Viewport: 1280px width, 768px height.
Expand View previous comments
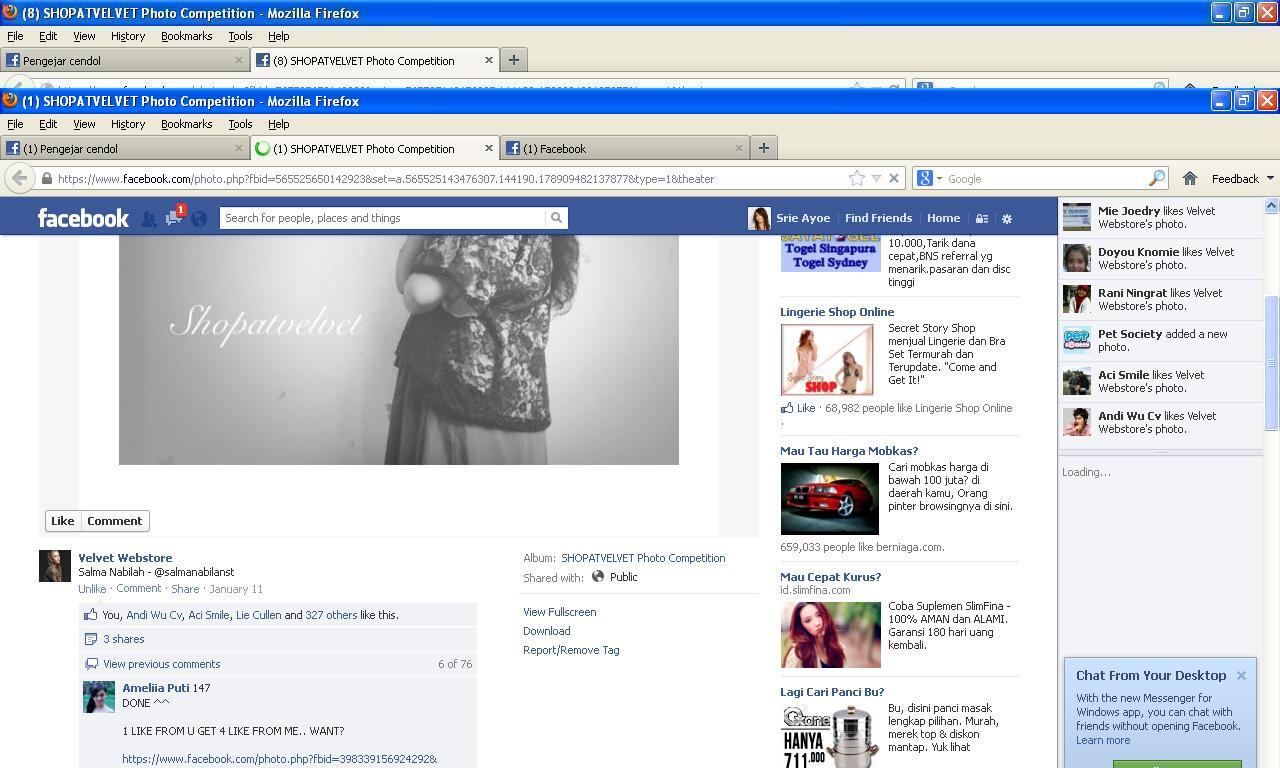tap(161, 664)
